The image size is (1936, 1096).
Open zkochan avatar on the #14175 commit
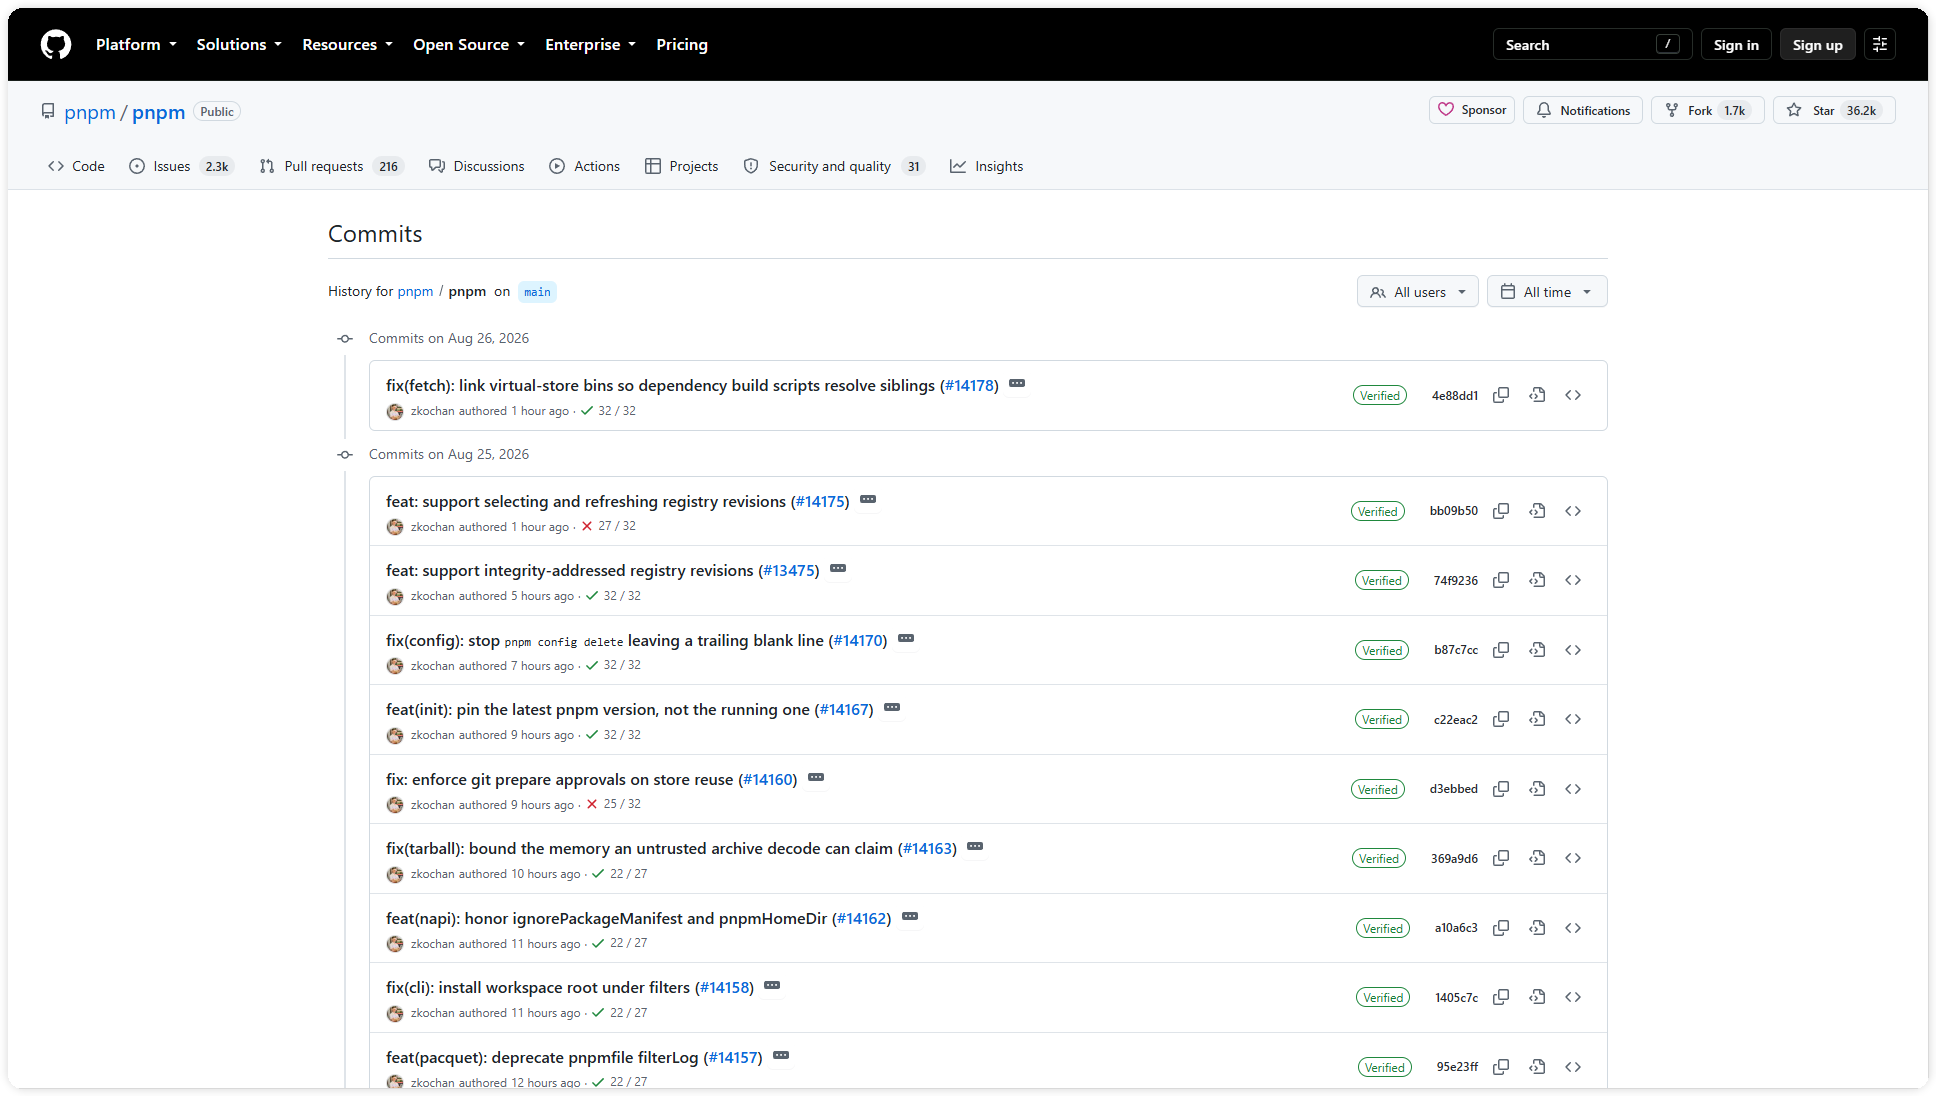pyautogui.click(x=395, y=527)
